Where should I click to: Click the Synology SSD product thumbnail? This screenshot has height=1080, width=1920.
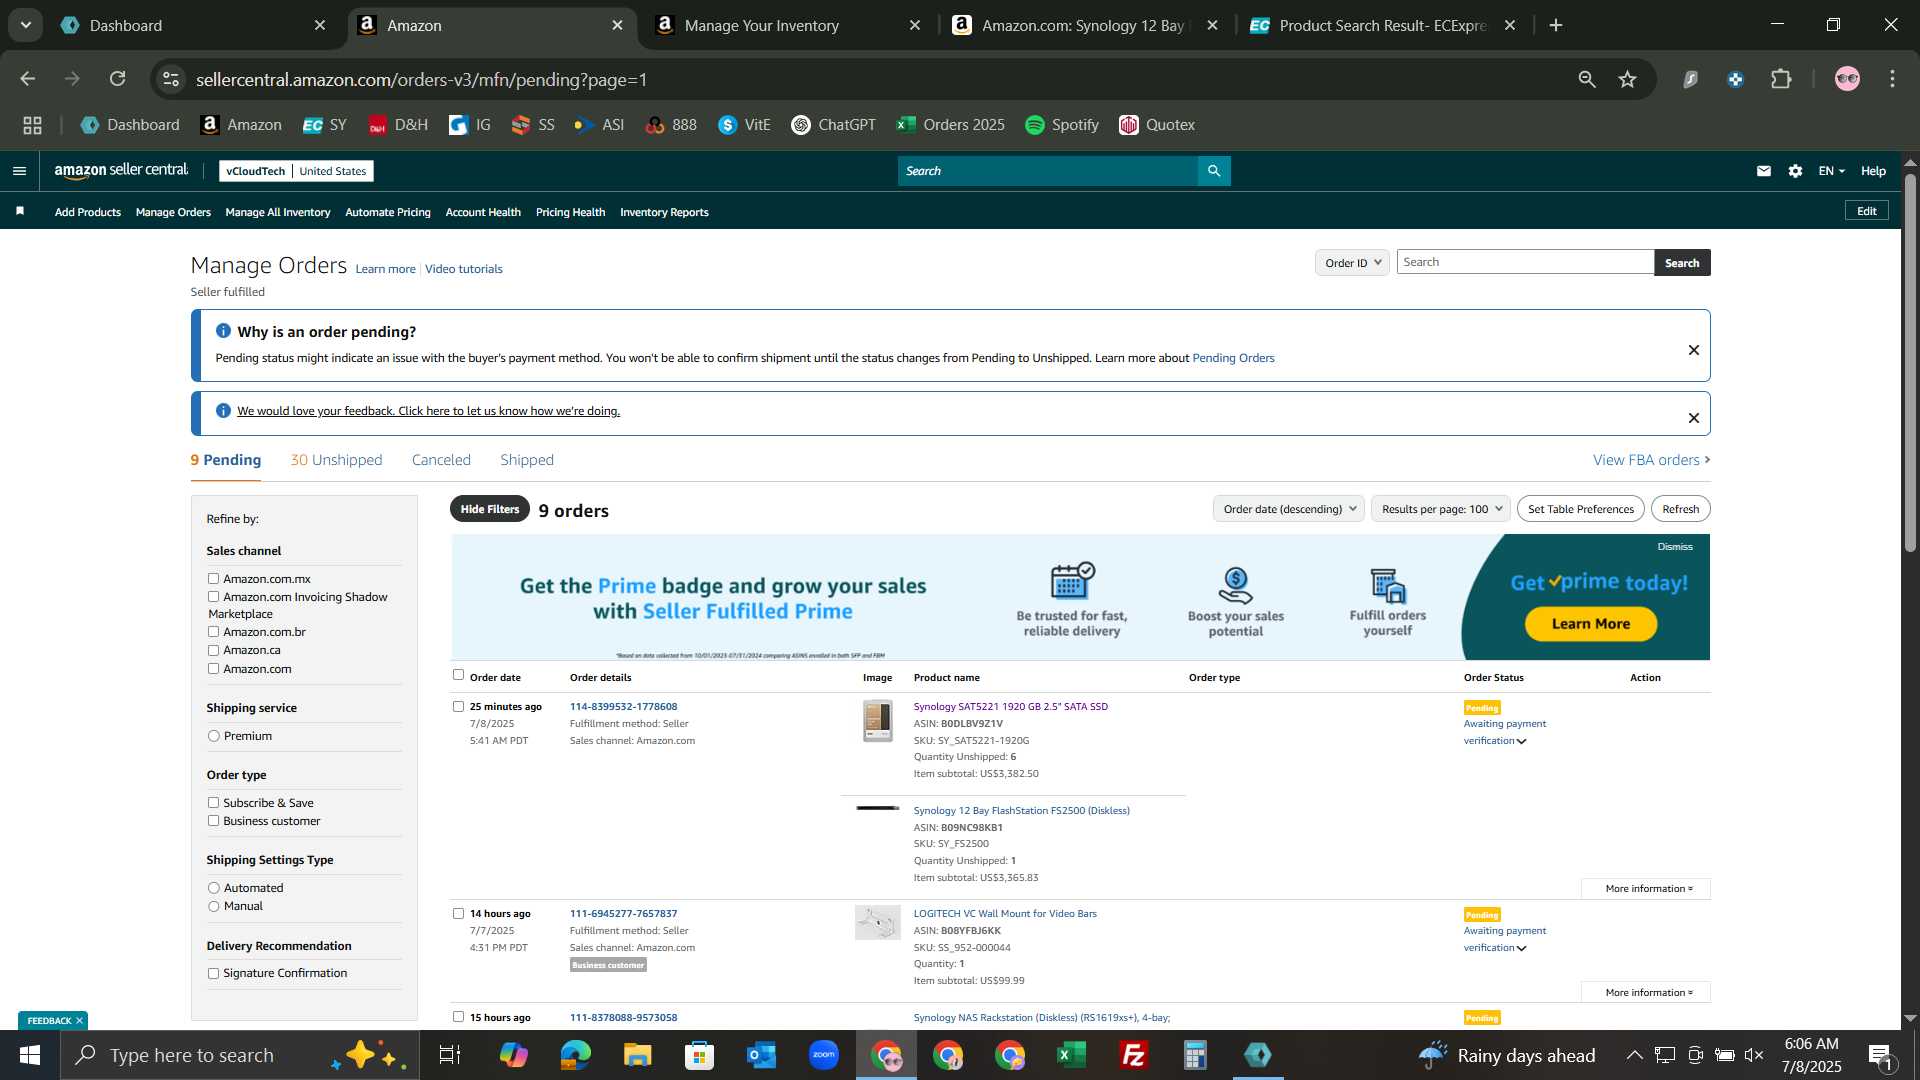(x=877, y=720)
